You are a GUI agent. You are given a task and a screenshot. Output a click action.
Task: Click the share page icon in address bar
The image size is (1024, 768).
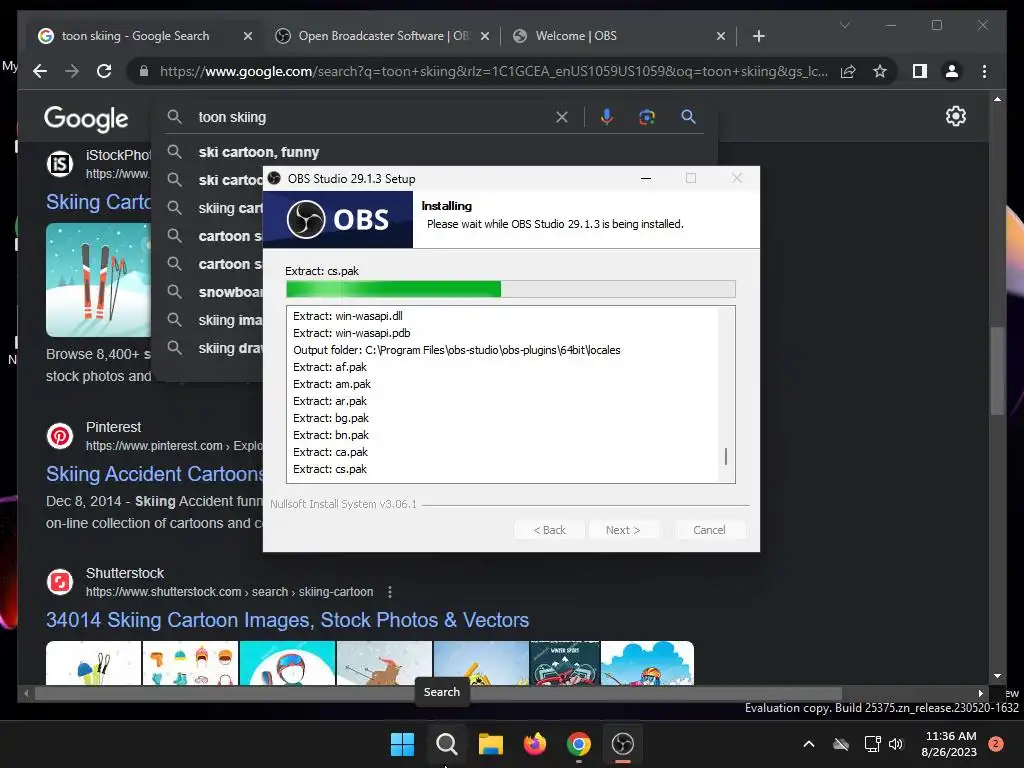(x=848, y=71)
